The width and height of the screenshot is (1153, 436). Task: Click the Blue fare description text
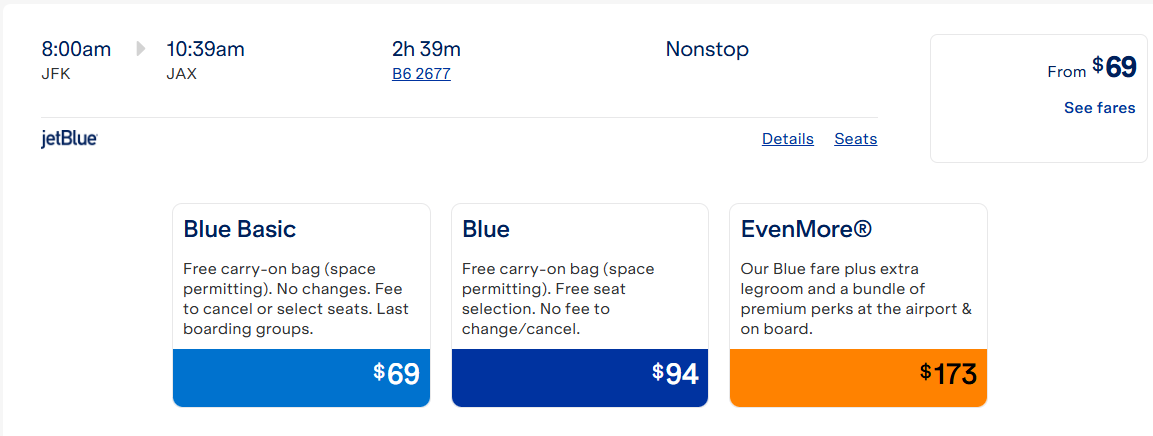click(x=558, y=299)
